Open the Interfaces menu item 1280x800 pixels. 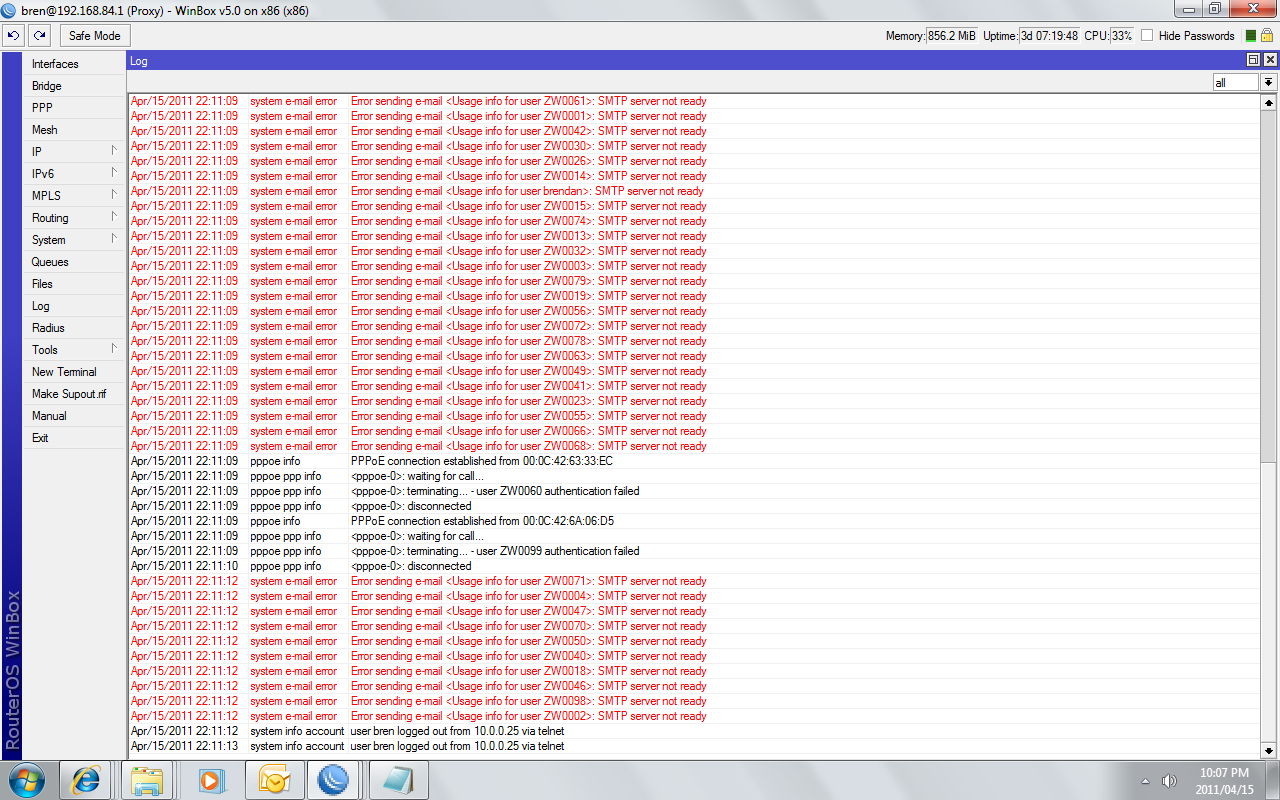point(75,64)
